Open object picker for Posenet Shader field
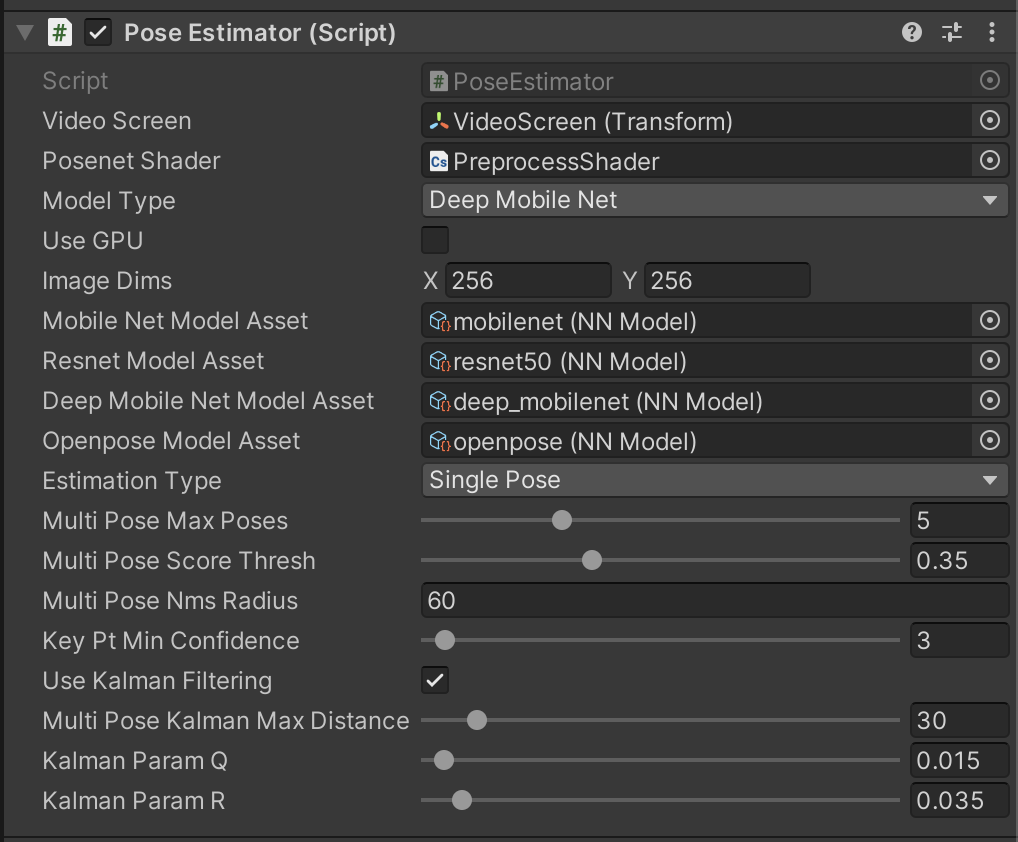1018x842 pixels. (989, 160)
